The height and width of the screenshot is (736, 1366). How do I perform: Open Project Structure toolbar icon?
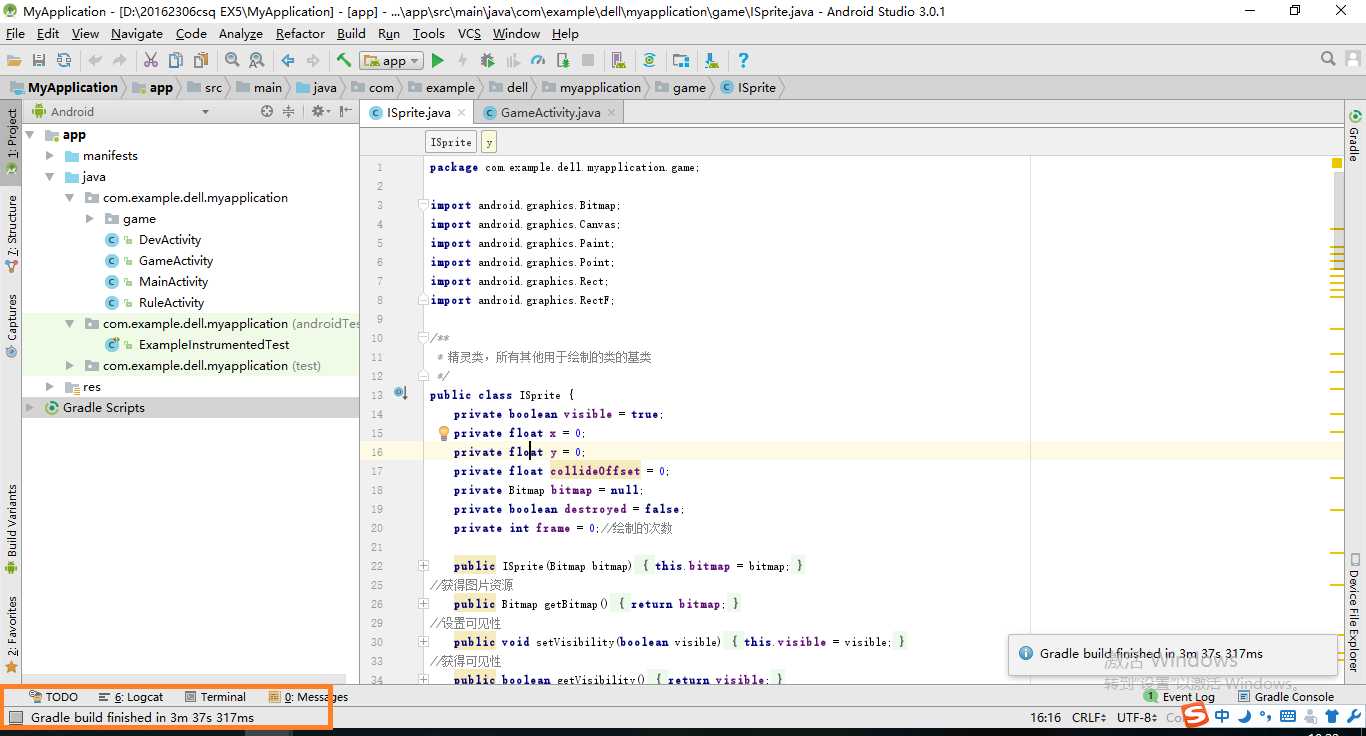[x=681, y=61]
